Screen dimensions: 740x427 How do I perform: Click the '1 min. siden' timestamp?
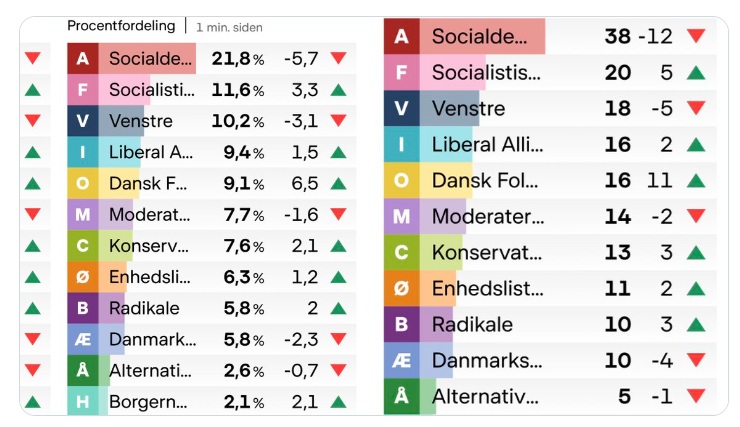pyautogui.click(x=230, y=27)
